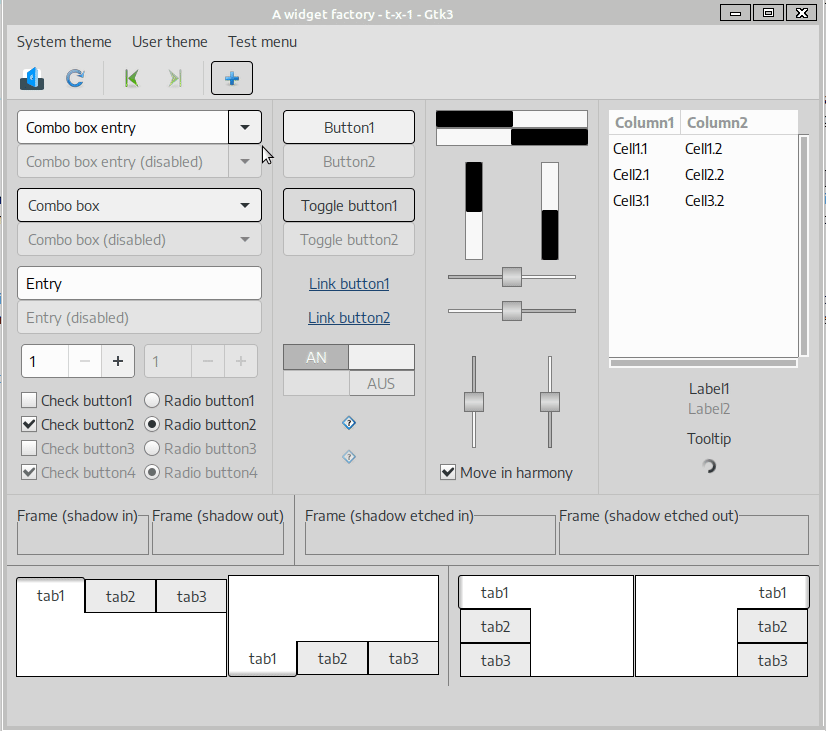Select tab2 in bottom-tabbed notebook
Viewport: 826px width, 731px height.
pos(332,658)
